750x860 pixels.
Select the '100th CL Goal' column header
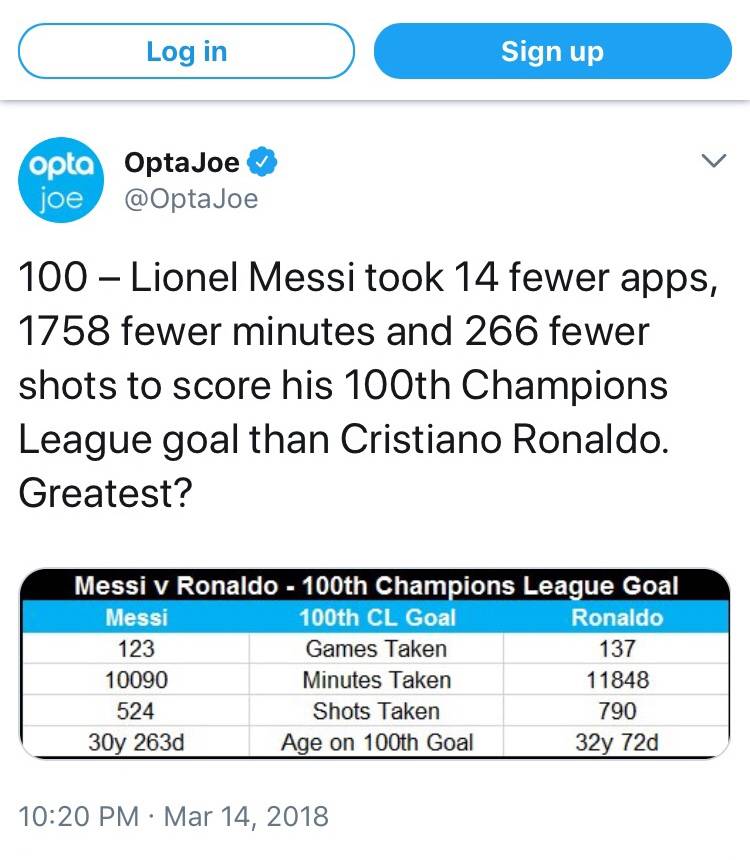tap(377, 617)
